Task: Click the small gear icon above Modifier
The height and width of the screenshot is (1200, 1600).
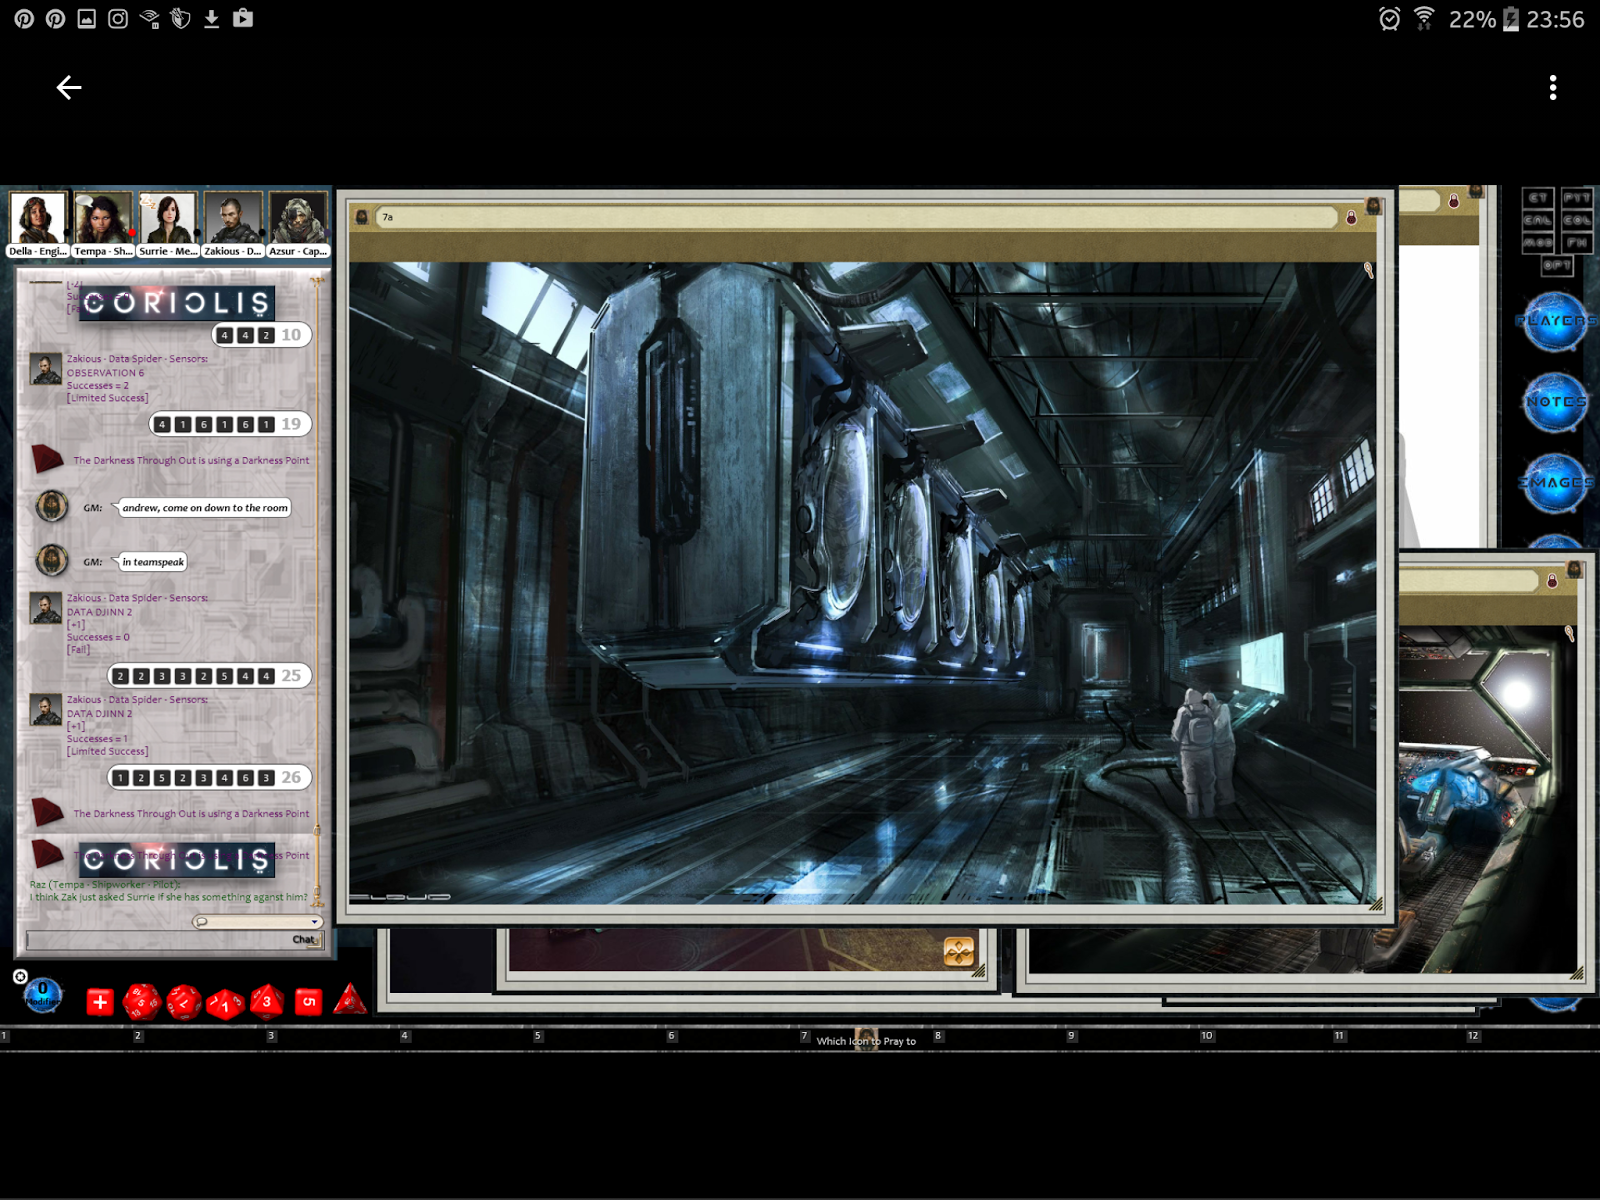Action: [x=20, y=976]
